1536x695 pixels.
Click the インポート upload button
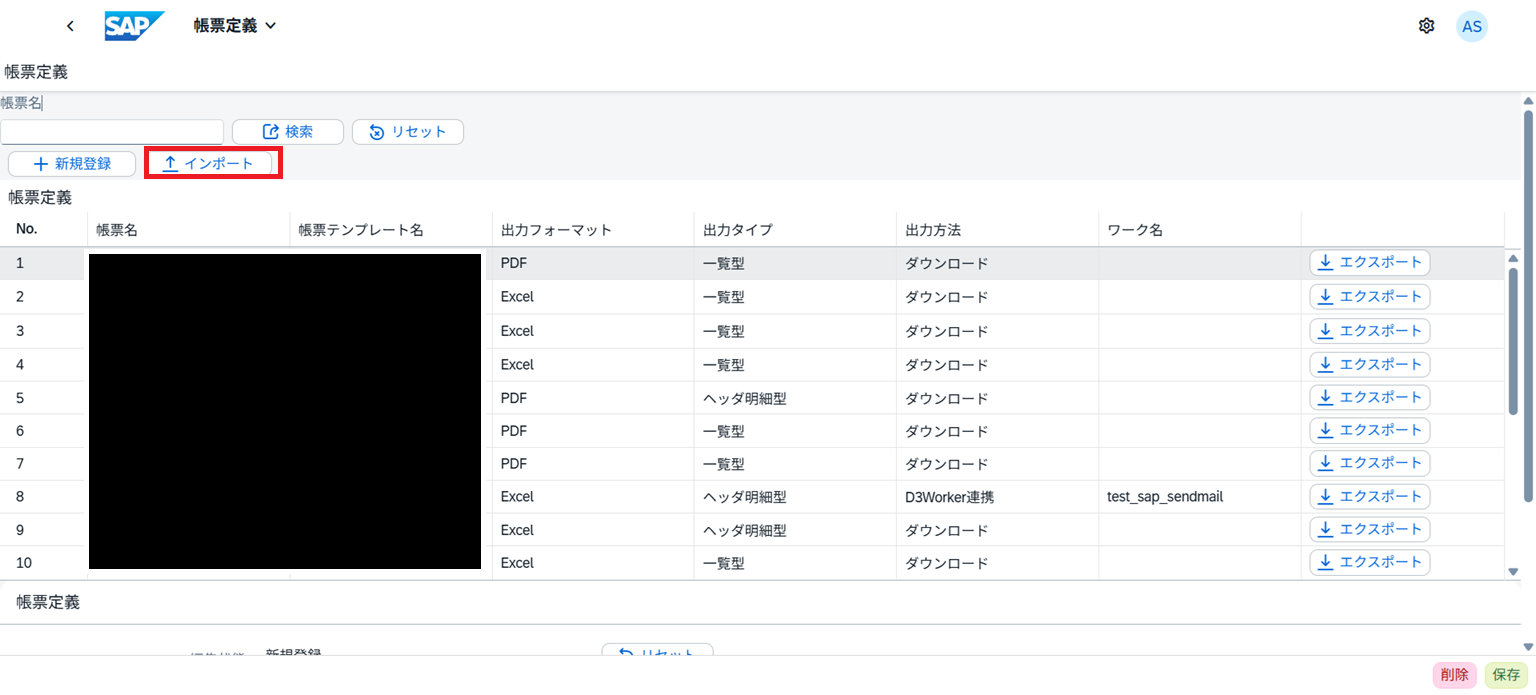[209, 164]
